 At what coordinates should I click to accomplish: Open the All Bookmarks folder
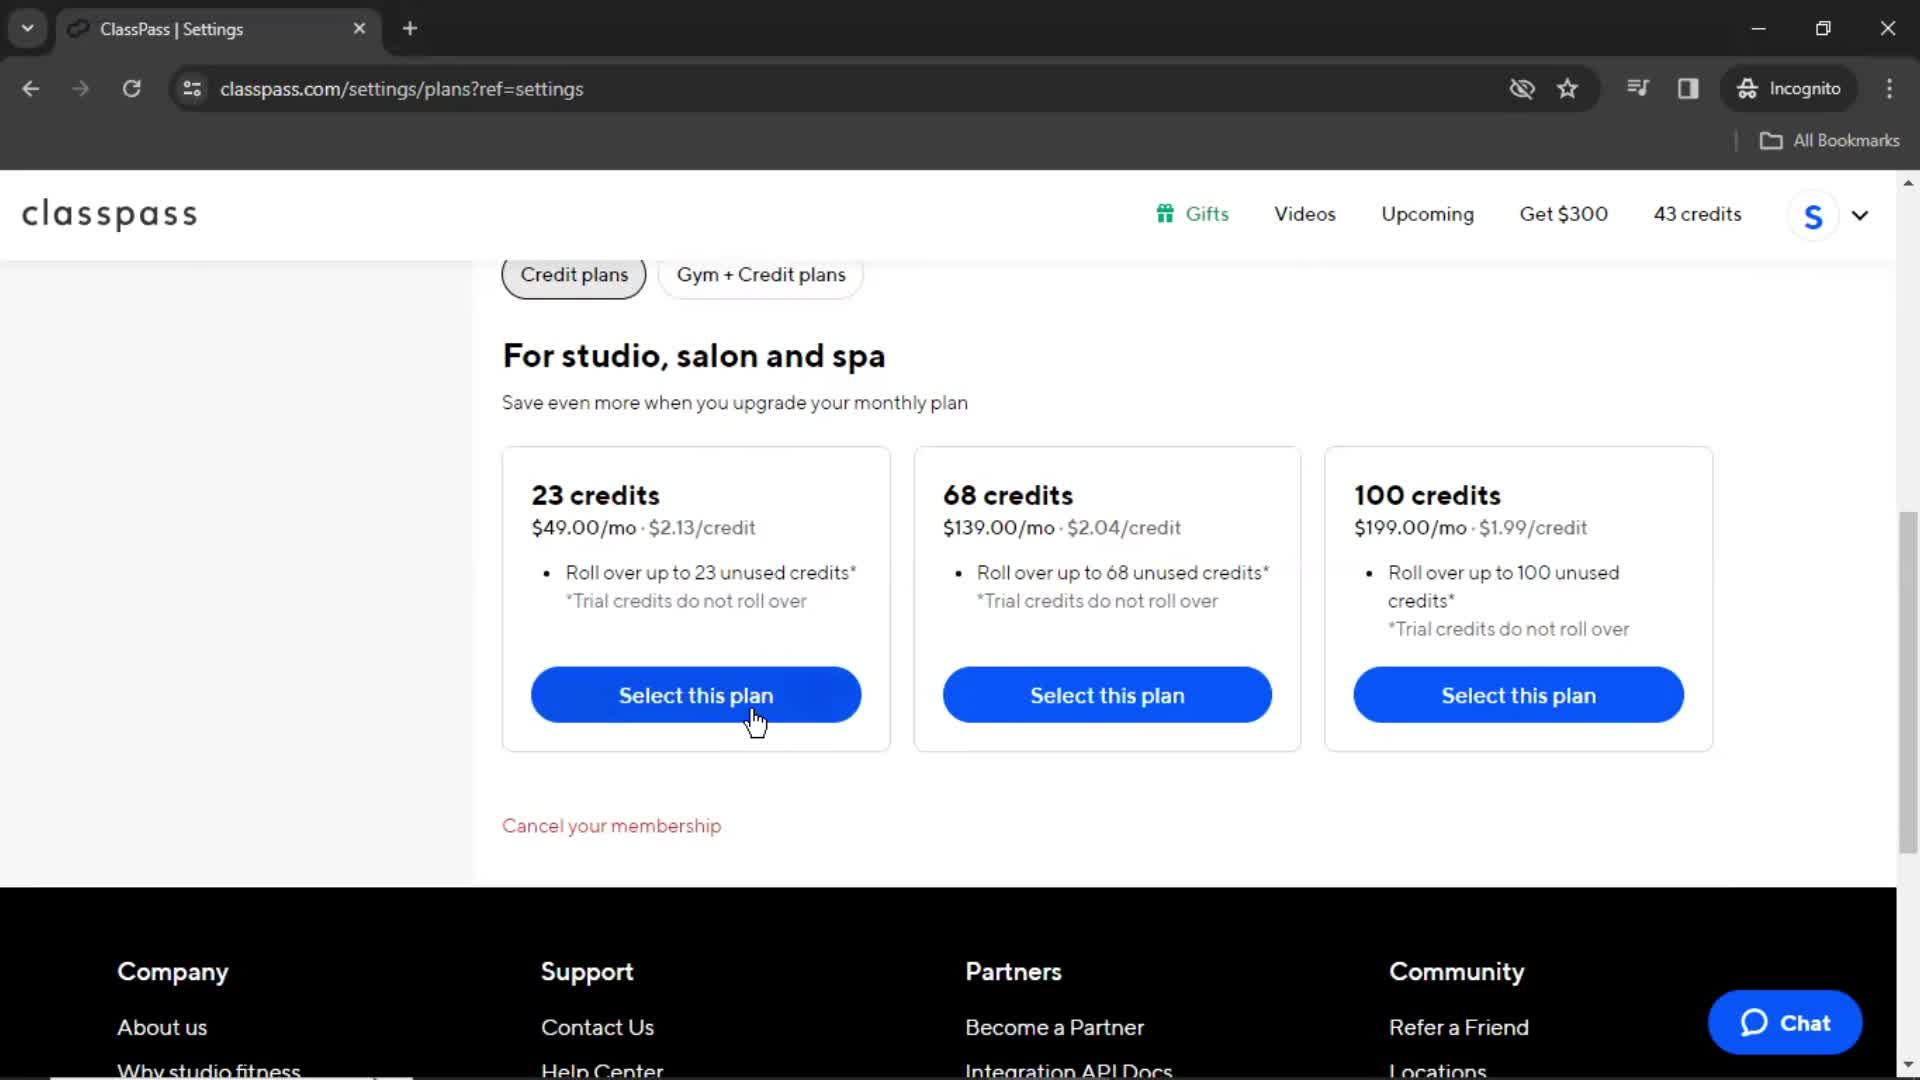tap(1829, 141)
